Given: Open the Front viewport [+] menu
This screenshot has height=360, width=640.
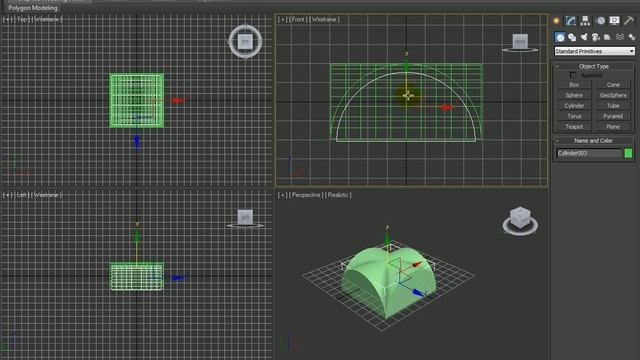Looking at the screenshot, I should (282, 19).
